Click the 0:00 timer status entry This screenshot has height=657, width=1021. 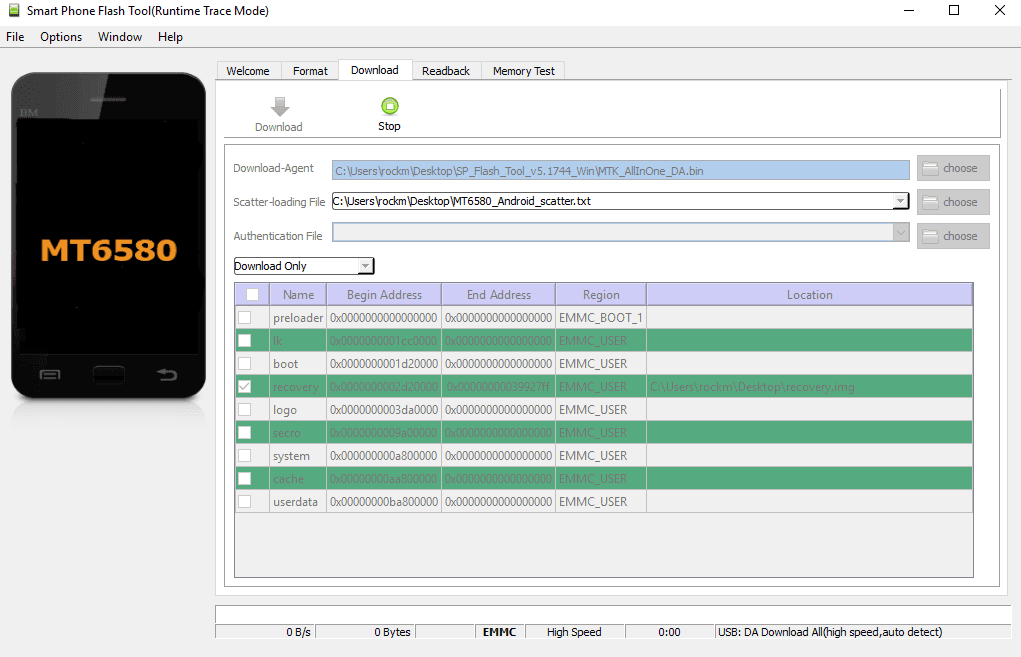click(x=669, y=632)
